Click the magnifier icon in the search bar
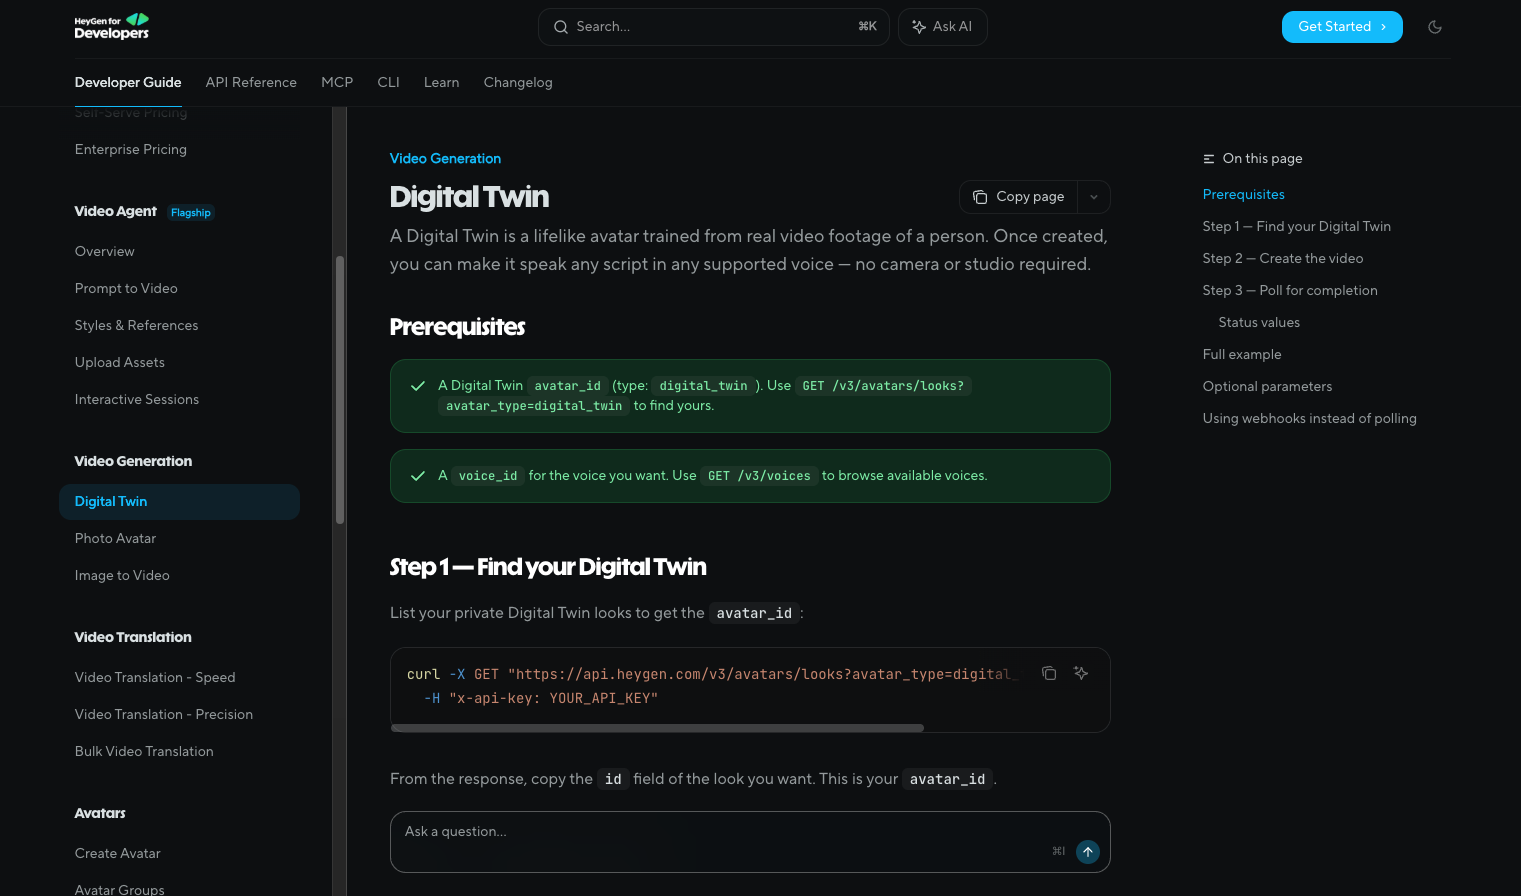Screen dimensions: 1521x896 tap(561, 27)
